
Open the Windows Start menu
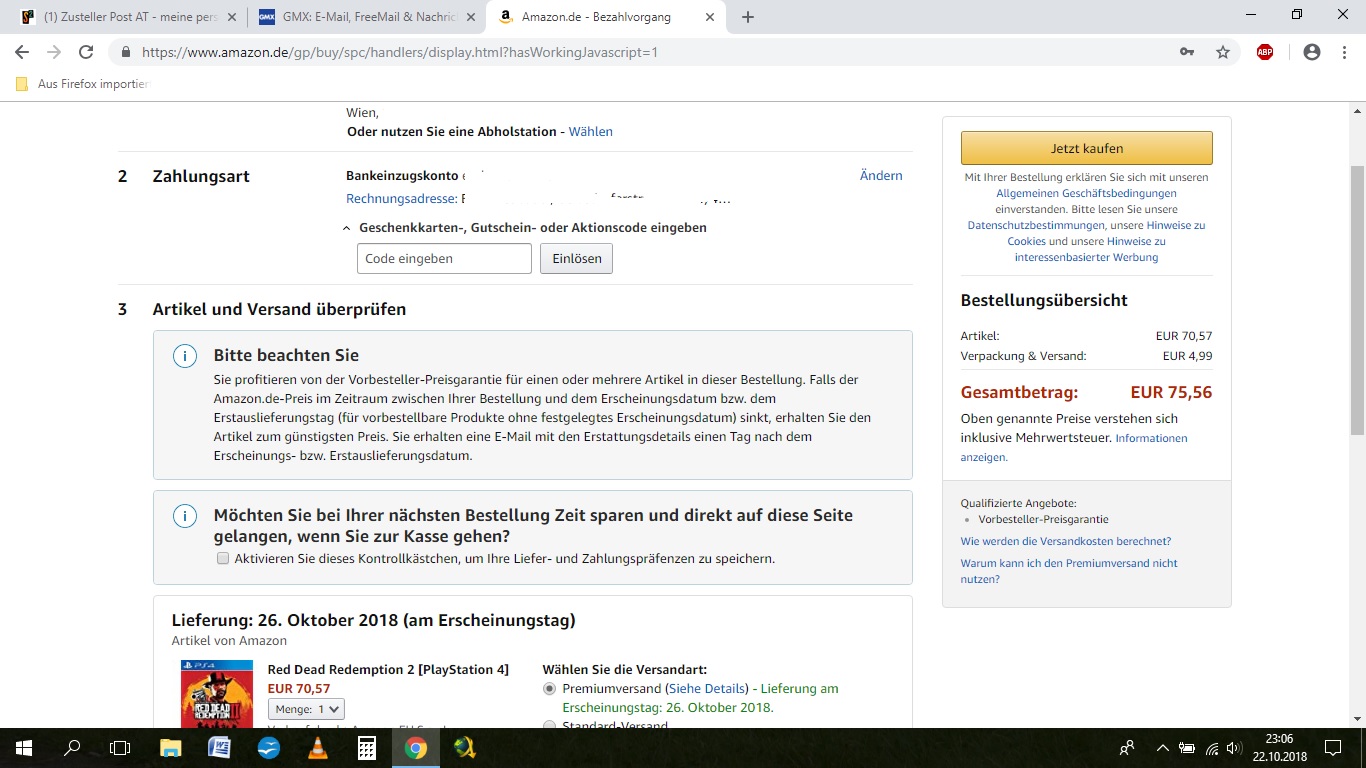[x=24, y=748]
